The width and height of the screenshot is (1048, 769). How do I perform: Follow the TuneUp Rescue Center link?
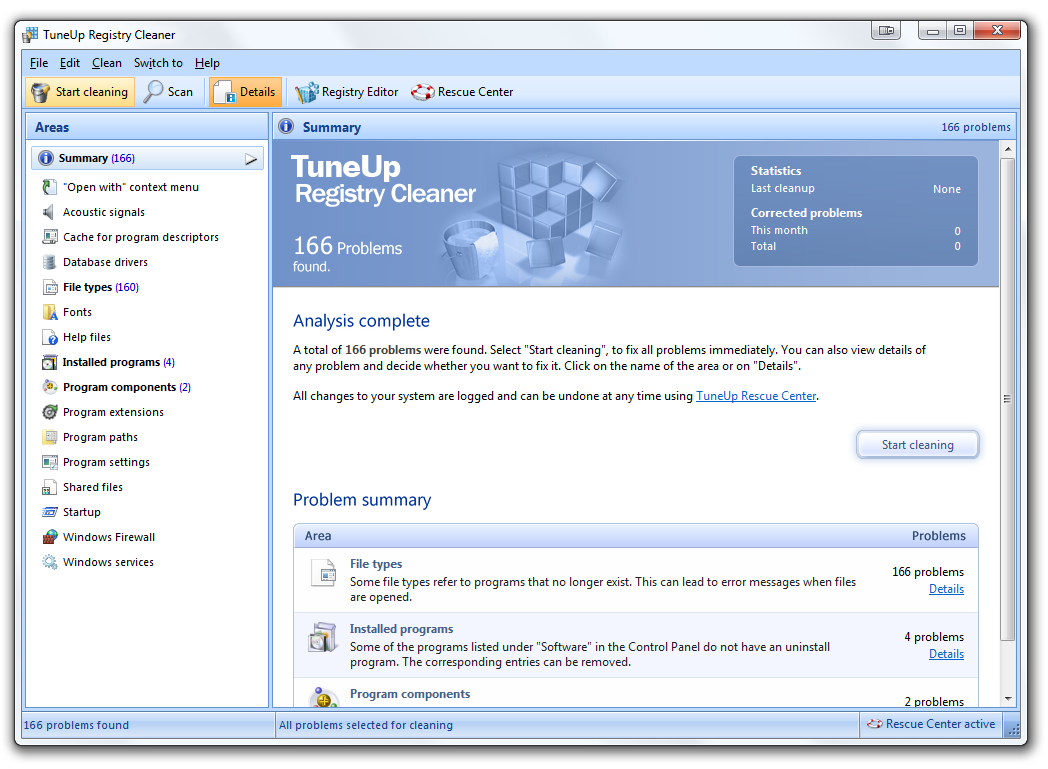click(x=756, y=396)
